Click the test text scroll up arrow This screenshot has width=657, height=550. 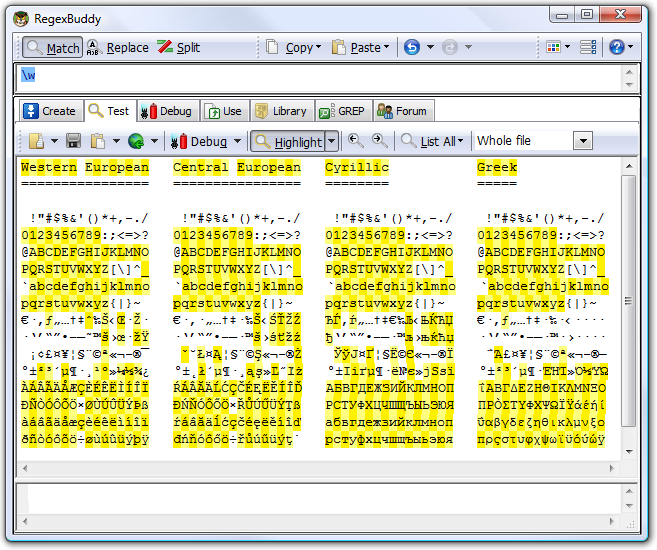click(629, 166)
